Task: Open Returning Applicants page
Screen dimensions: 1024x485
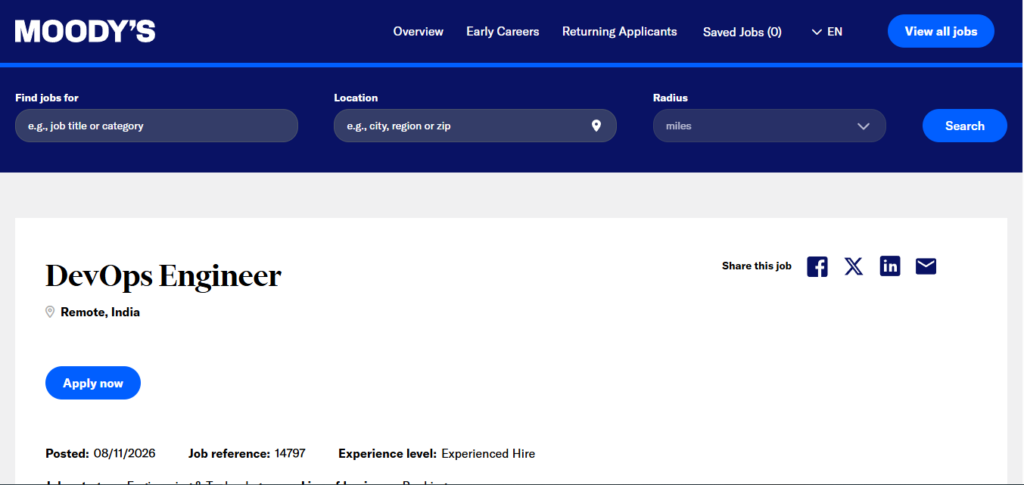Action: click(x=620, y=31)
